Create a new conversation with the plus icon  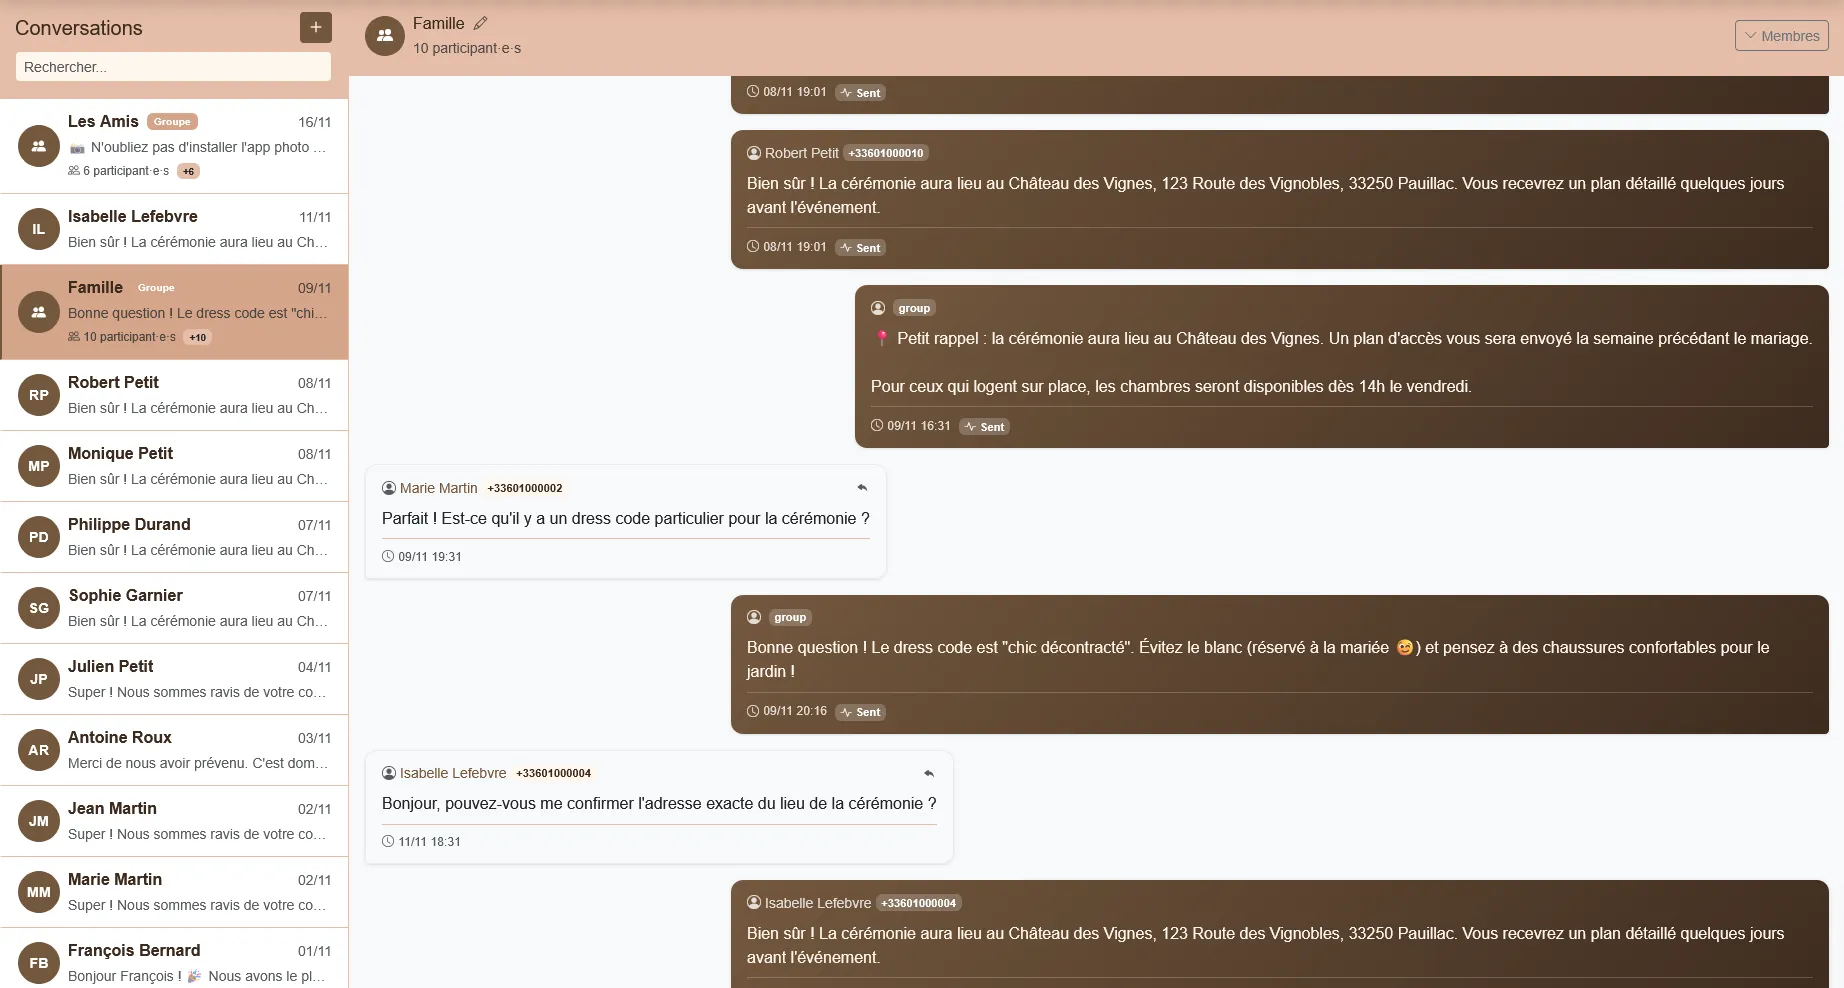(x=315, y=27)
